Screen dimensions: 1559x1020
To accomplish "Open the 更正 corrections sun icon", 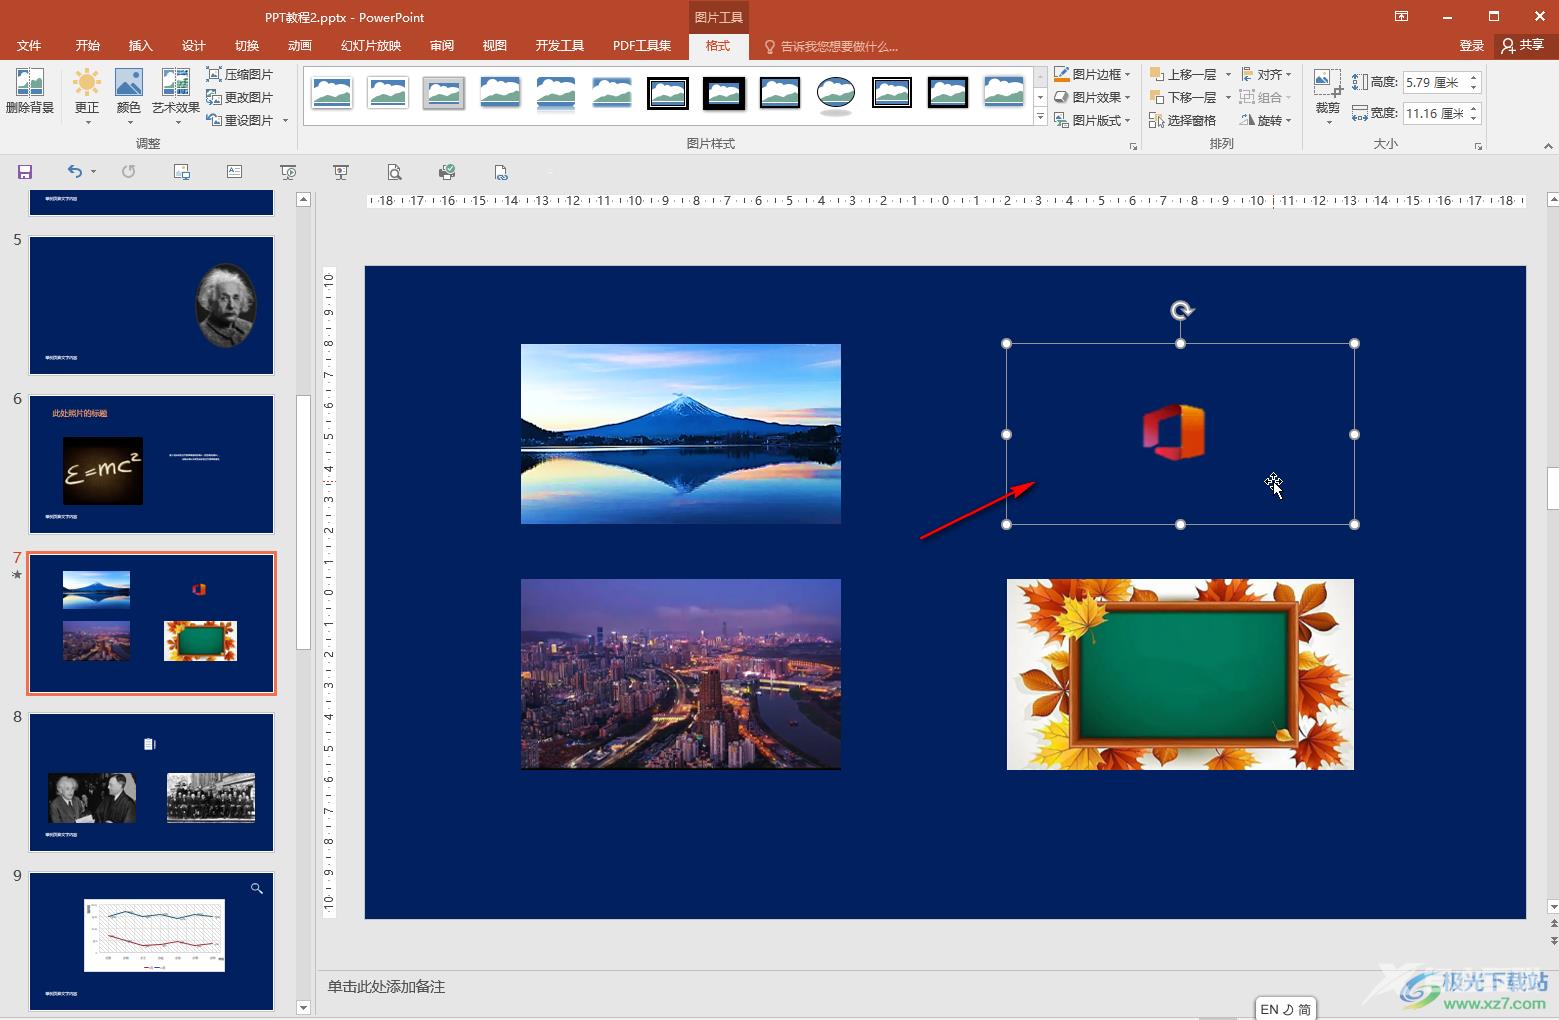I will click(87, 95).
